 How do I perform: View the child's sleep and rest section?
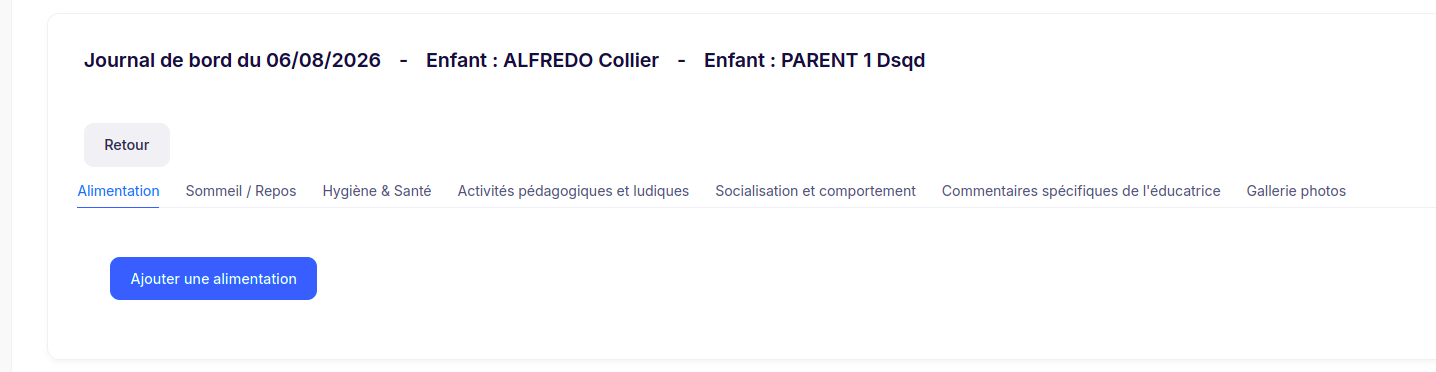pyautogui.click(x=241, y=191)
